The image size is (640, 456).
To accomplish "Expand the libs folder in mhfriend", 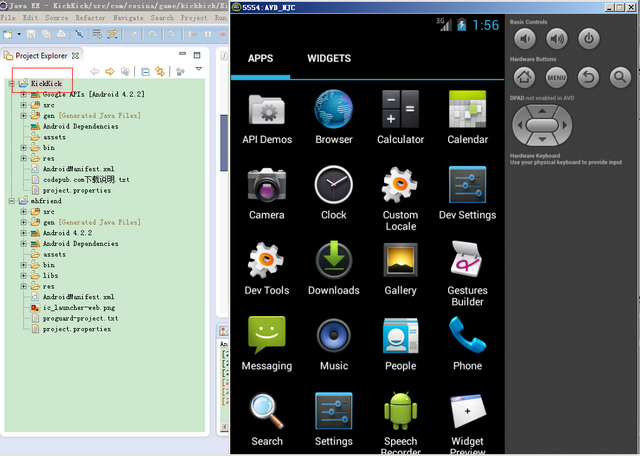I will click(23, 276).
